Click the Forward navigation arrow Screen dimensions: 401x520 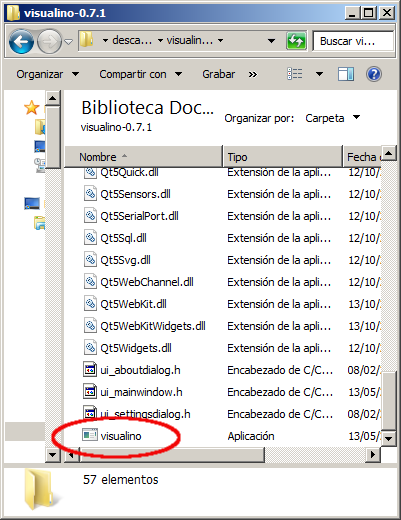(49, 41)
